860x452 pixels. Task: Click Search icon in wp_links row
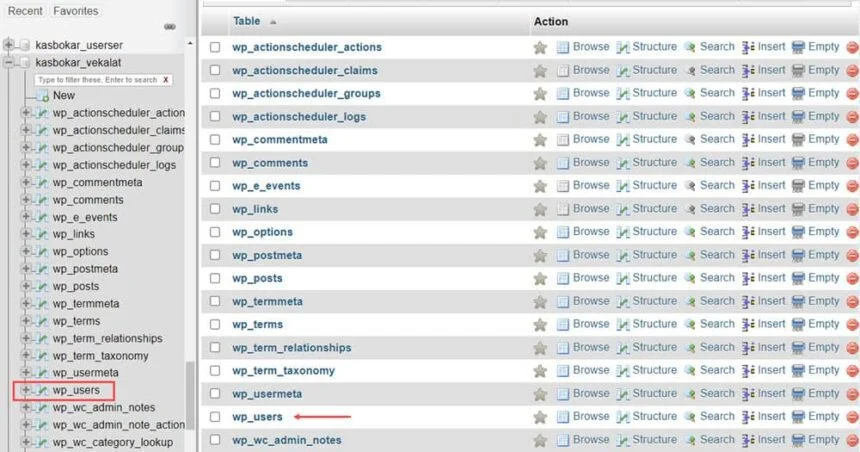pyautogui.click(x=690, y=209)
